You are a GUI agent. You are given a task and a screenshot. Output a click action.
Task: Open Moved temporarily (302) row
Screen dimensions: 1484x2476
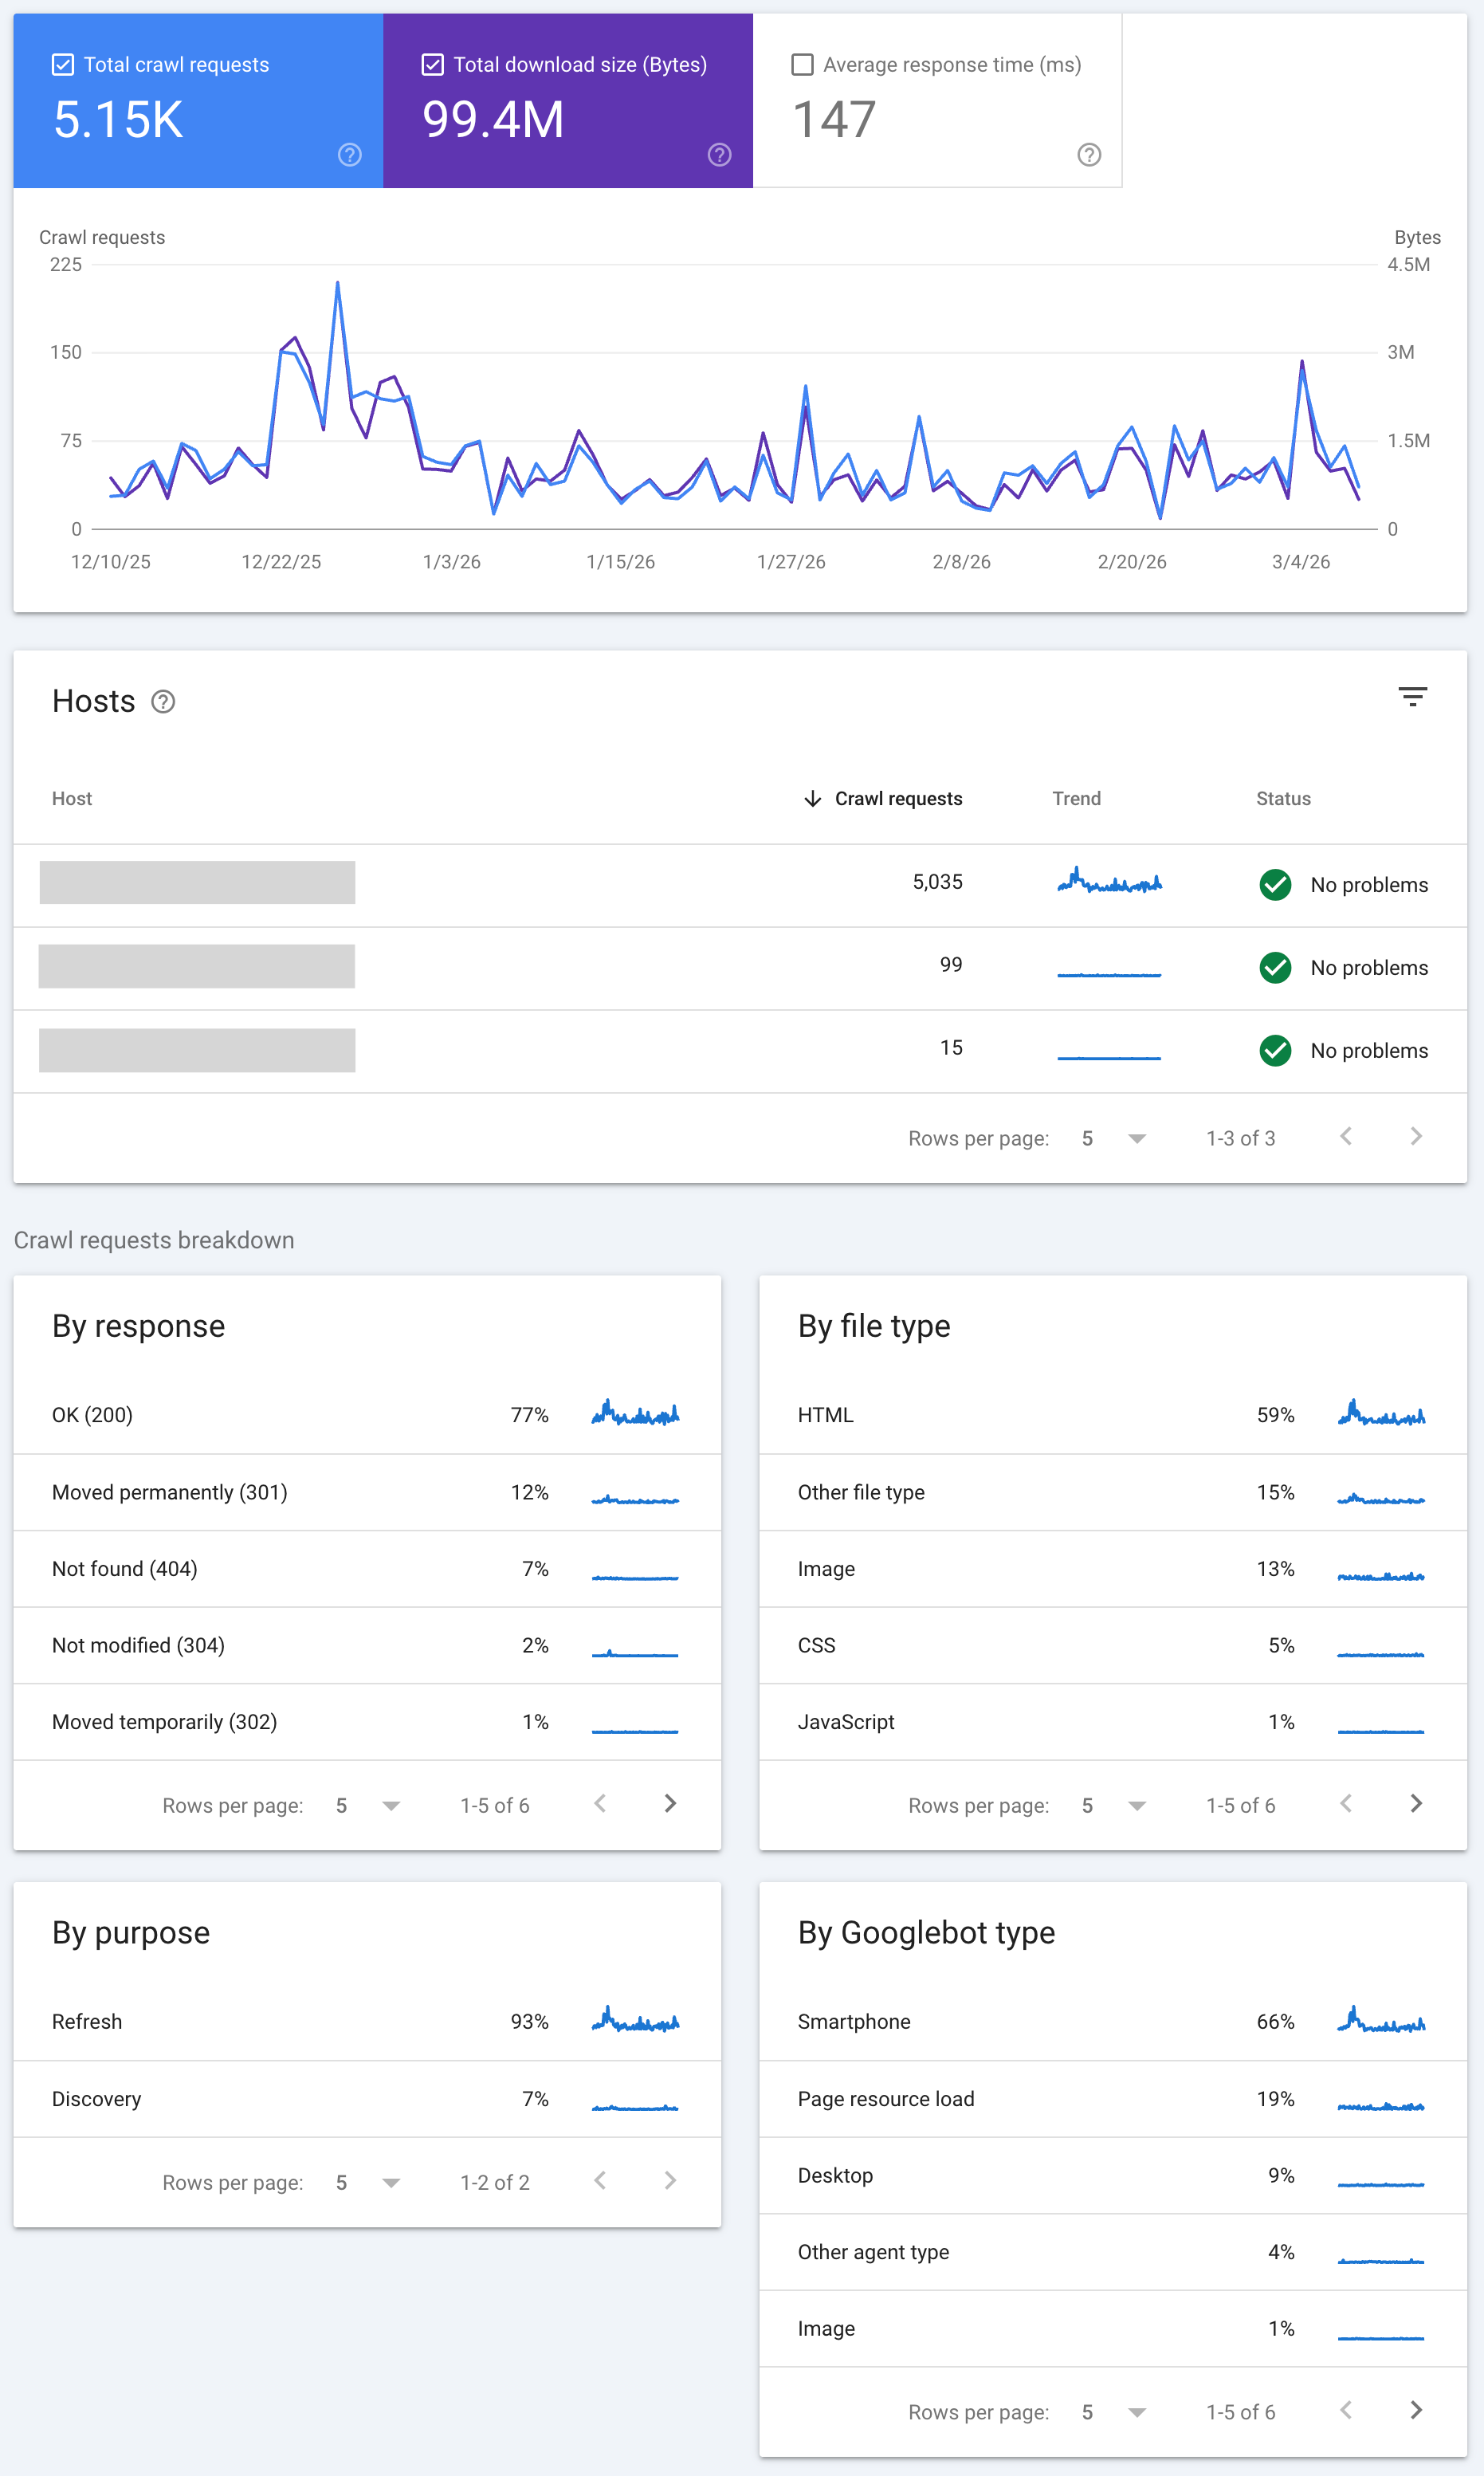coord(367,1722)
